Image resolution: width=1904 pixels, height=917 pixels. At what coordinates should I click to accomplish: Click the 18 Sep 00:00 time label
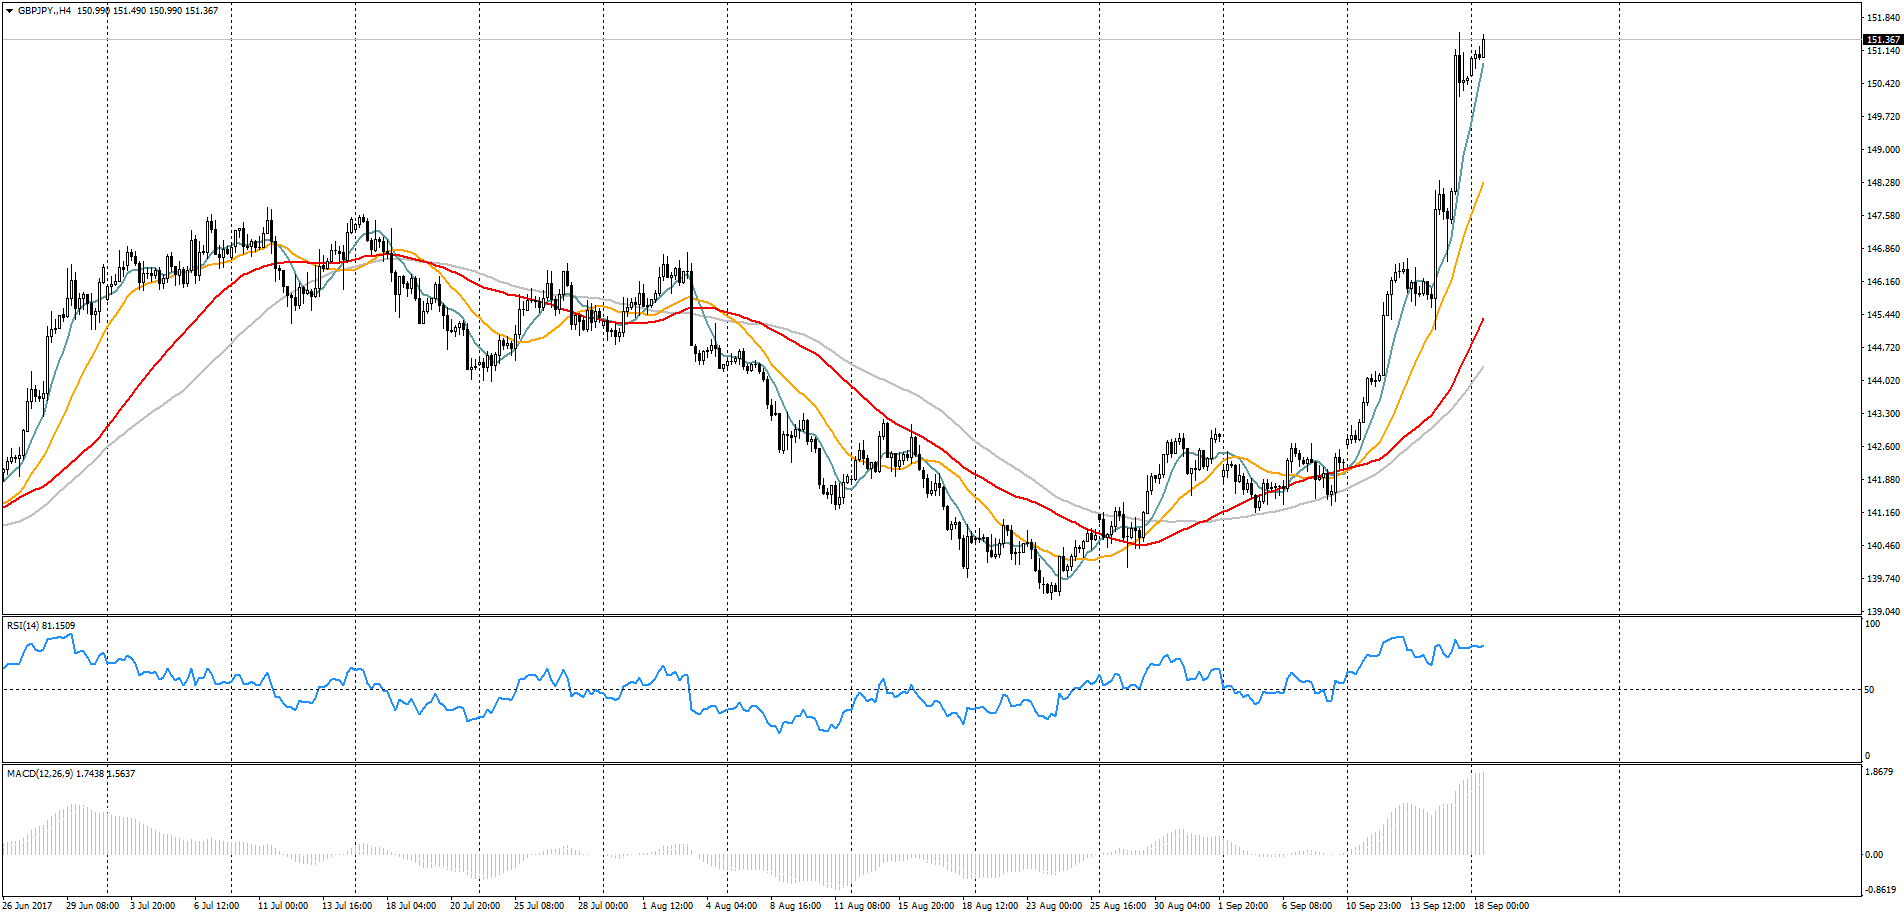pos(1501,906)
